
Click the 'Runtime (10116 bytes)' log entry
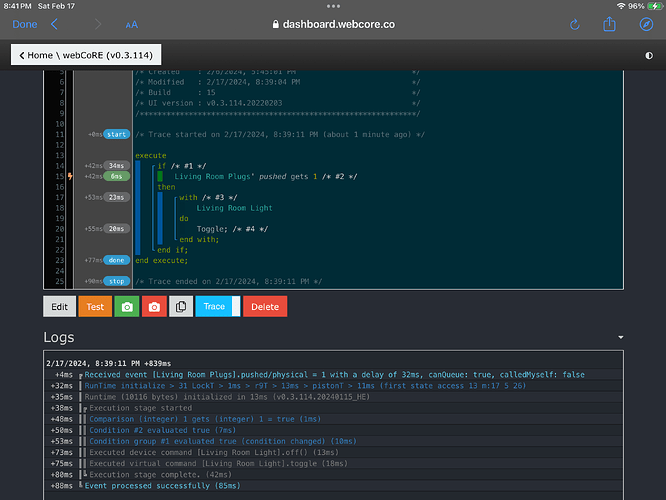[x=227, y=397]
